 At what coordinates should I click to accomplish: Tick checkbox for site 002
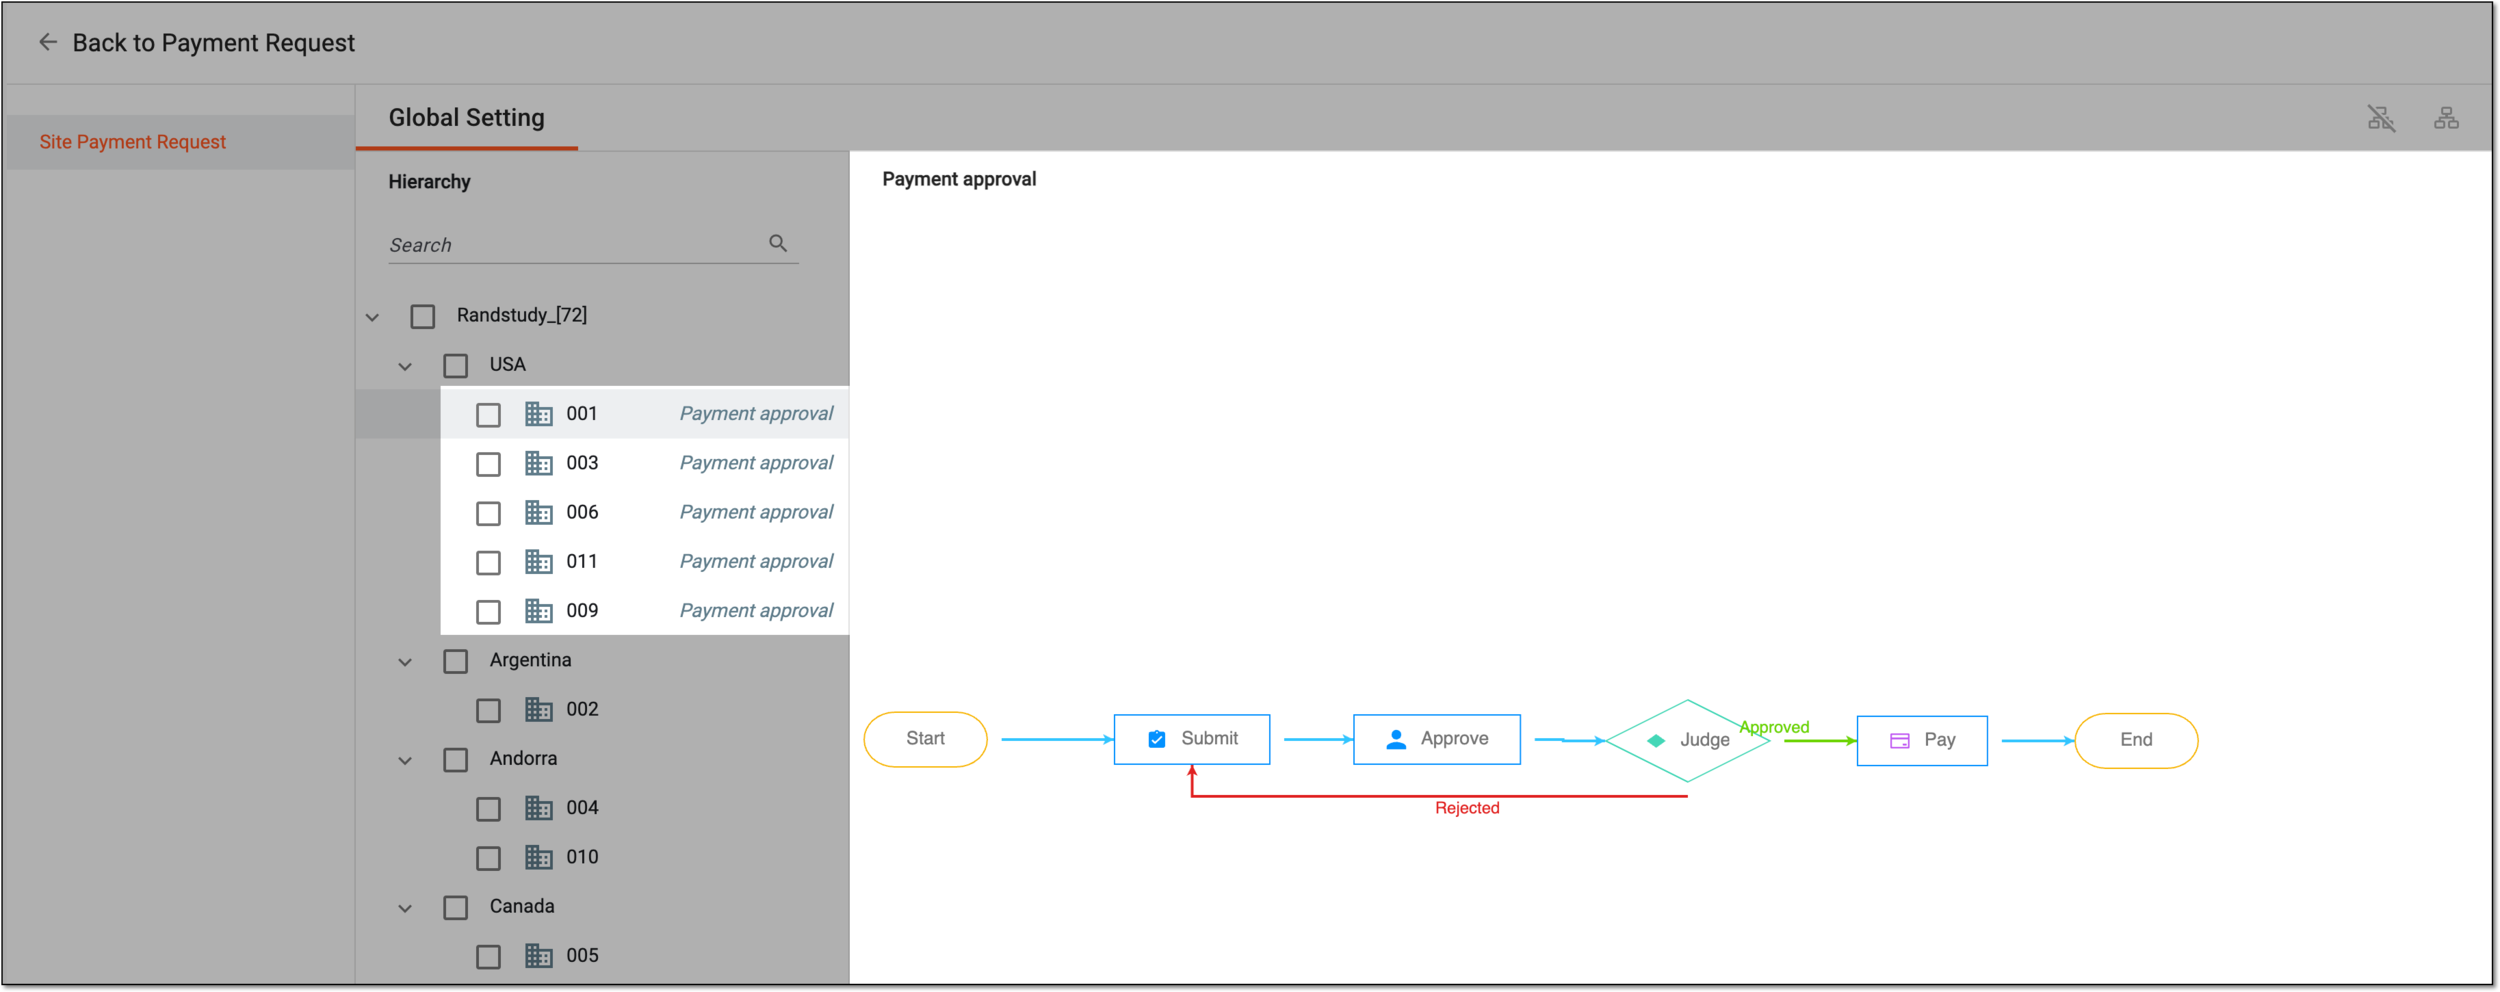(488, 711)
